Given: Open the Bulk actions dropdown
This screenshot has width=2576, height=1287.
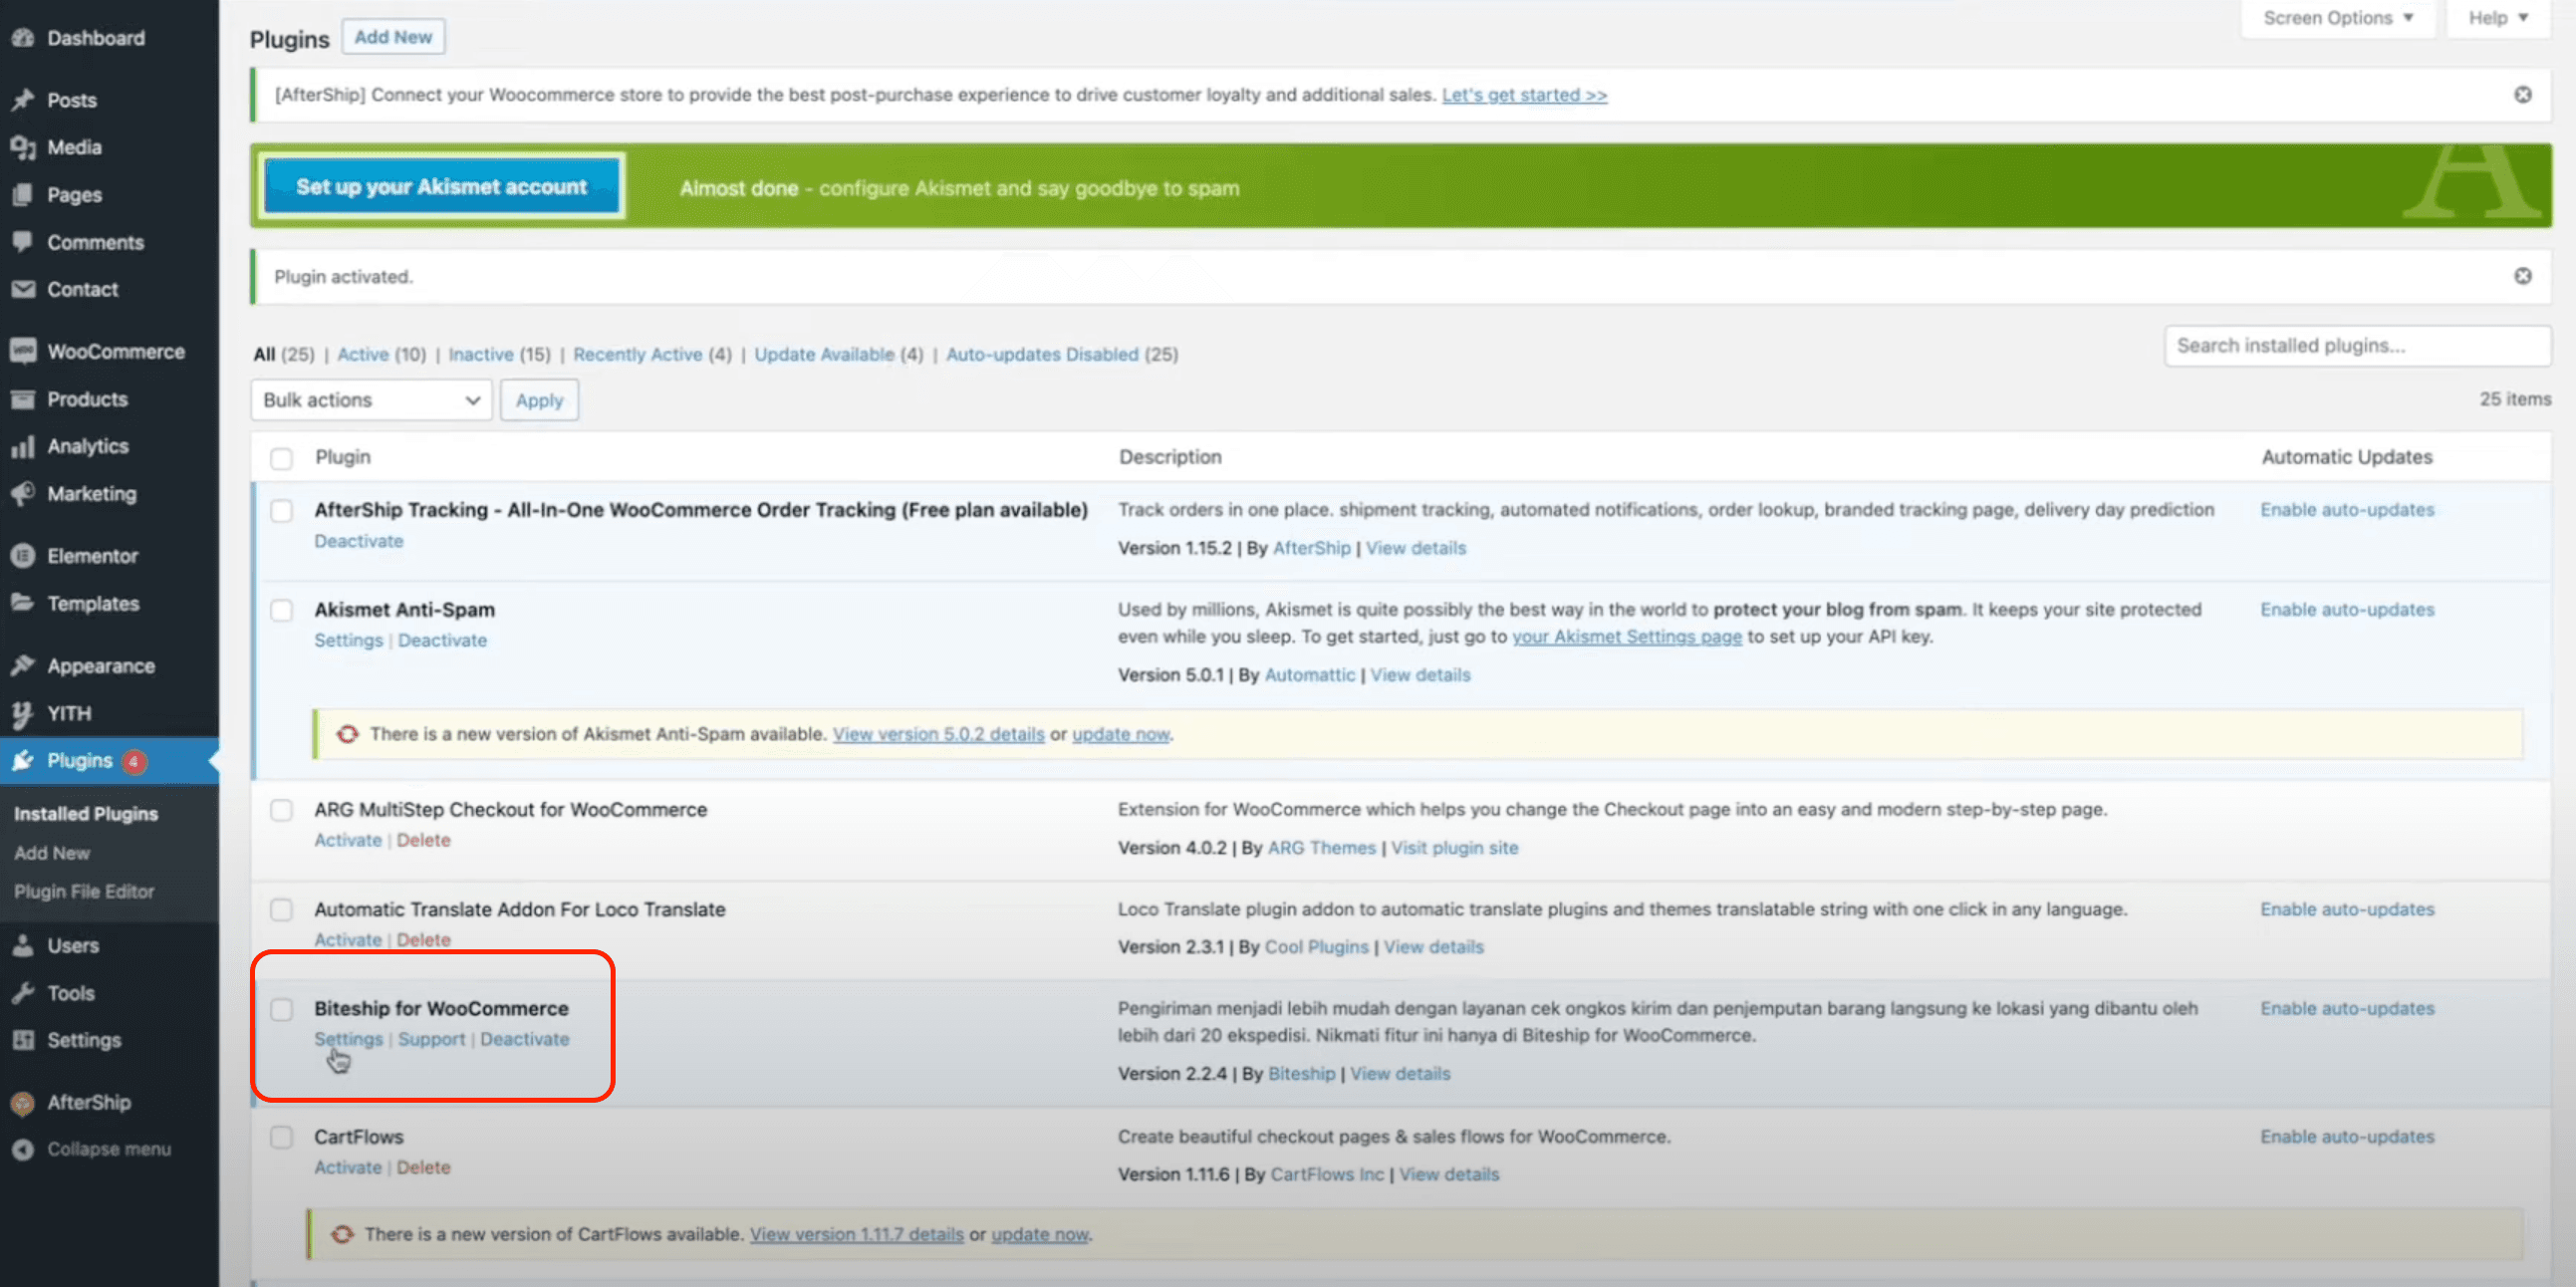Looking at the screenshot, I should click(x=371, y=400).
